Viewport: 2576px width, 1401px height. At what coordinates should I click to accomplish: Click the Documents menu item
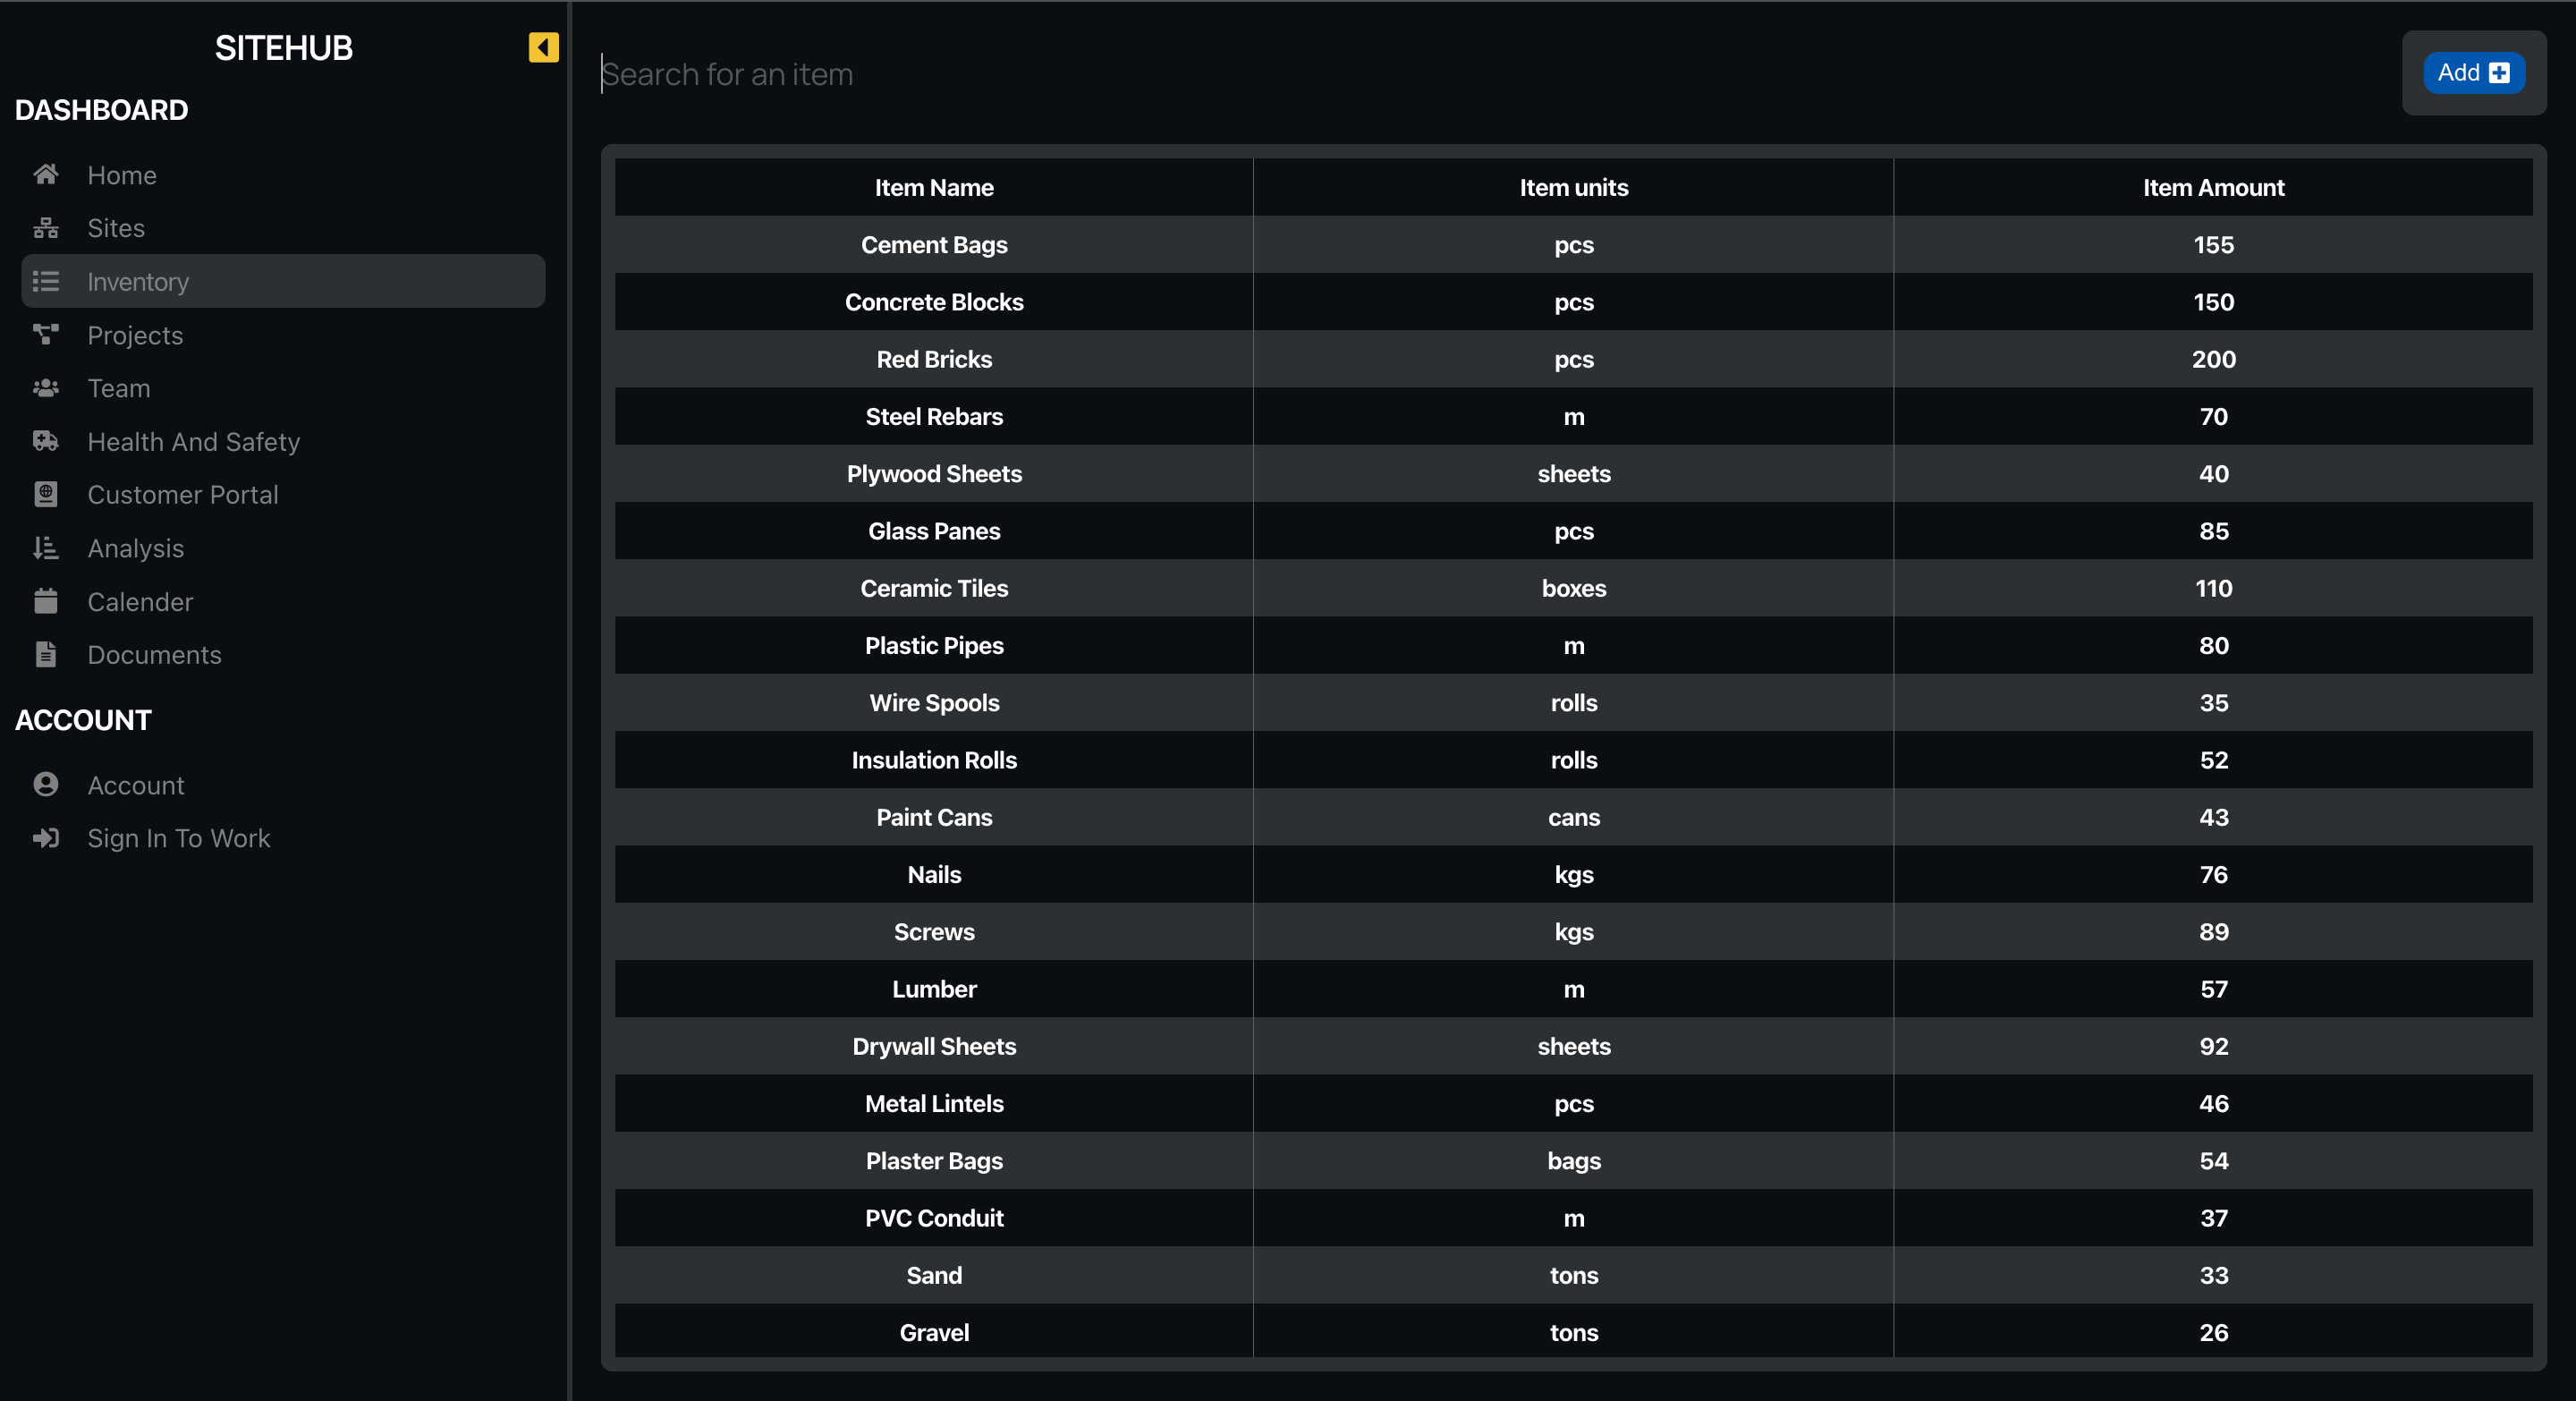coord(154,654)
